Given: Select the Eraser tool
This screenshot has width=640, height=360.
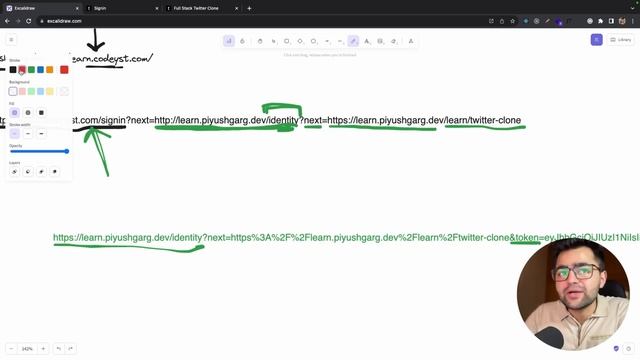Looking at the screenshot, I should [x=393, y=41].
